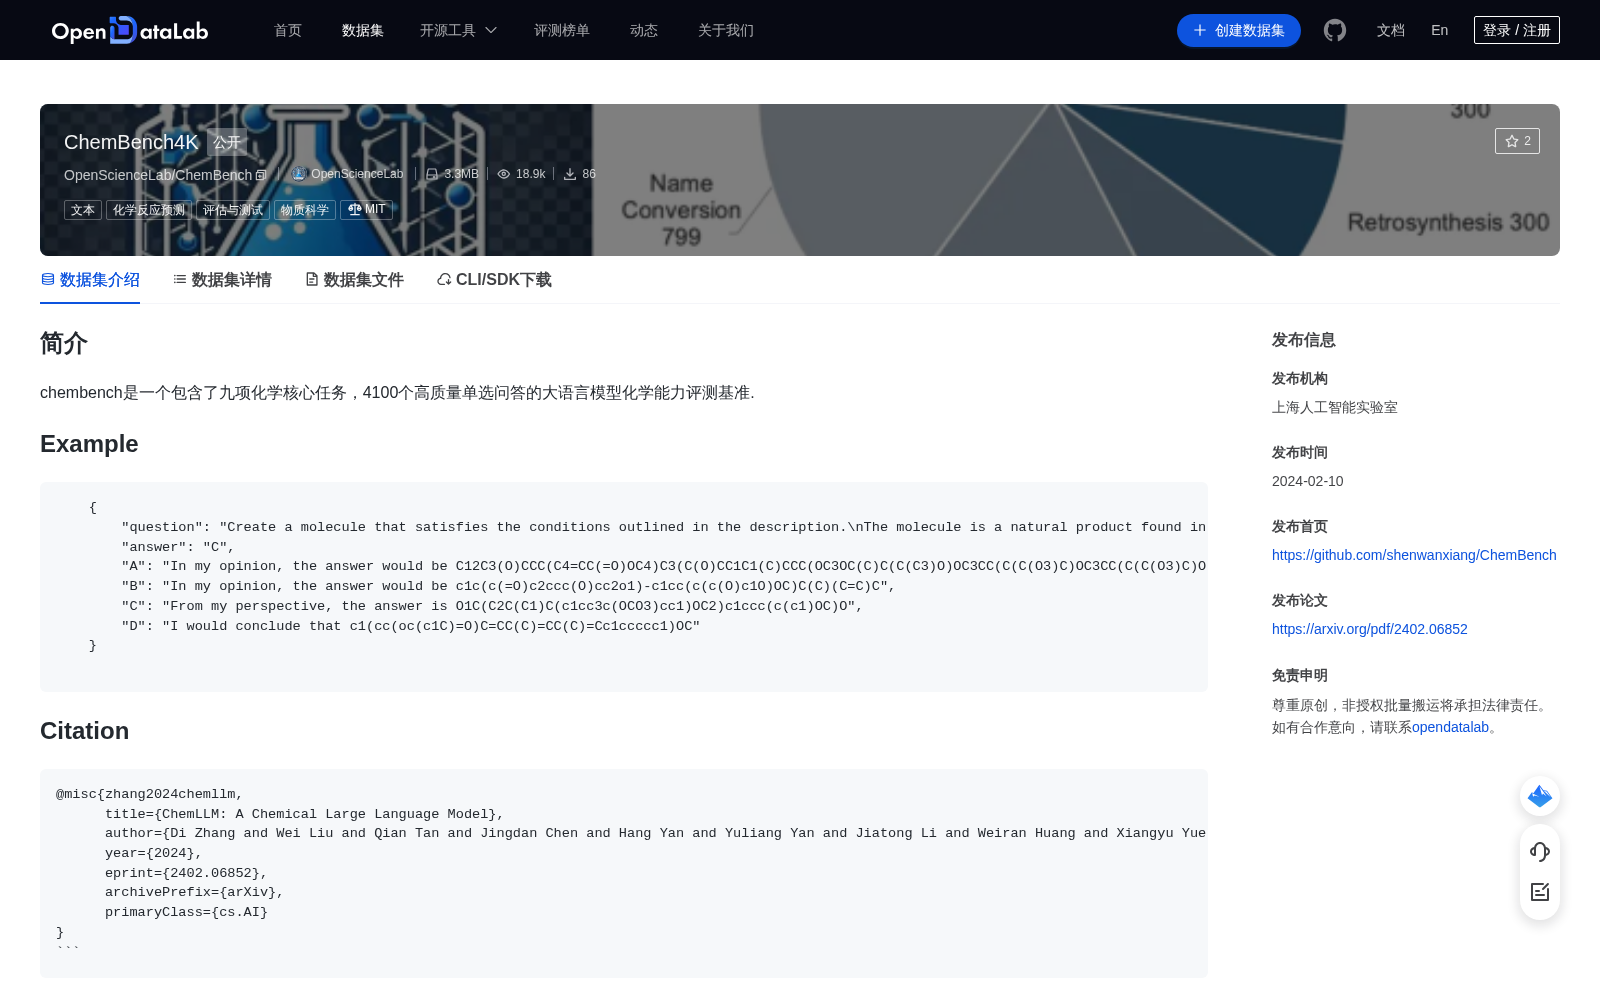This screenshot has width=1600, height=1000.
Task: Click the opendatalab contact link
Action: pos(1450,727)
